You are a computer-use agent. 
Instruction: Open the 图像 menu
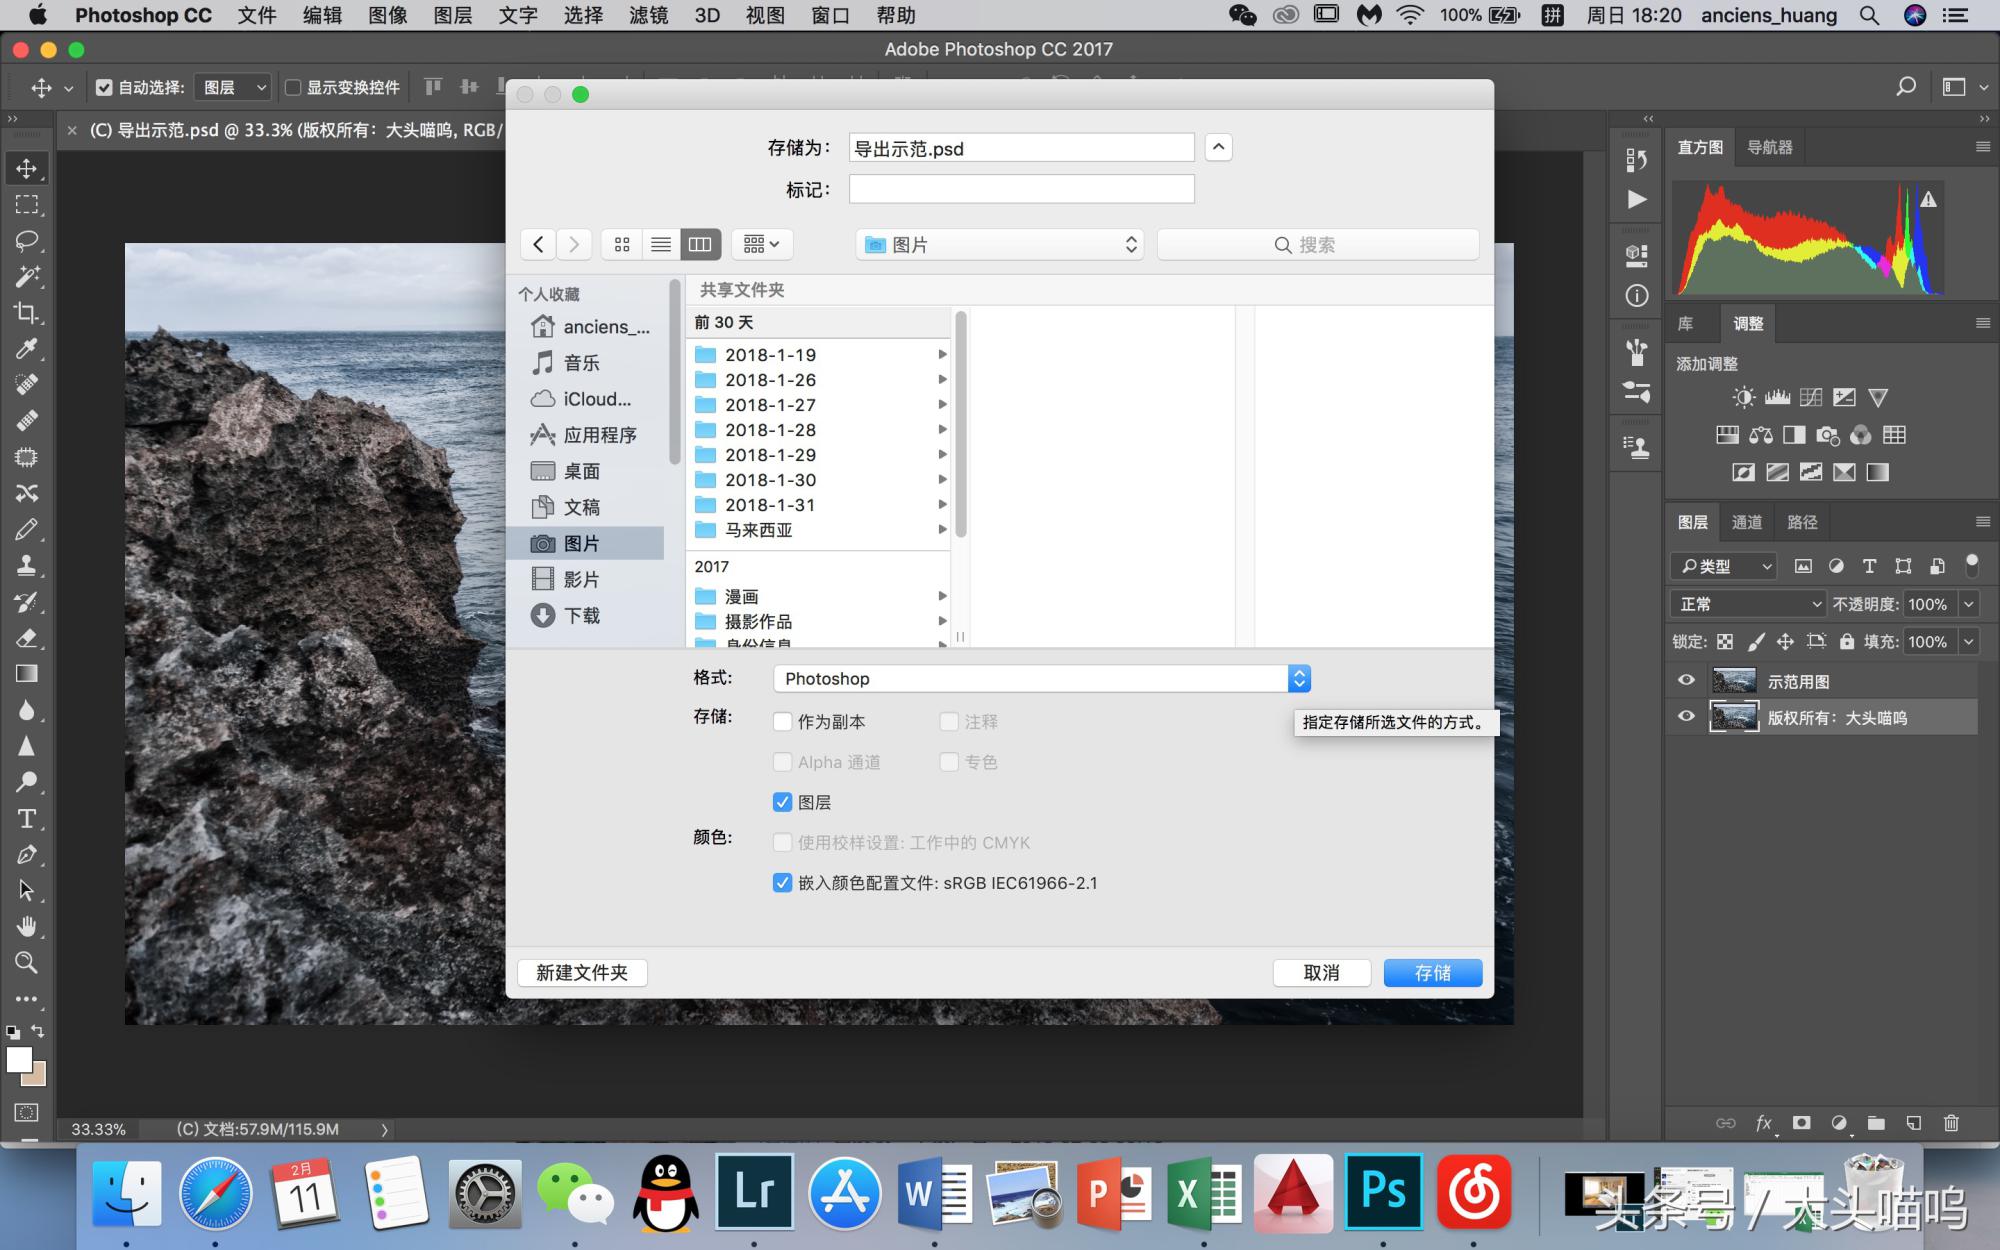387,15
